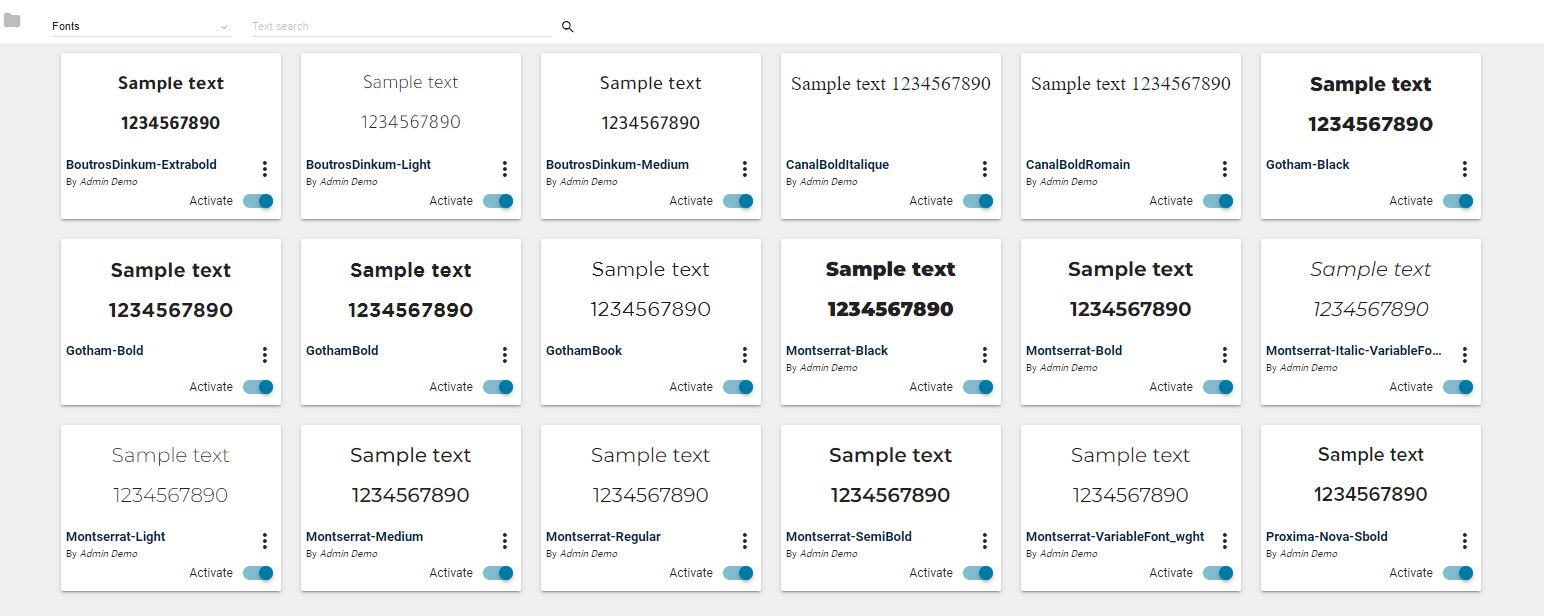Select the Montserrat-Bold font preview
The width and height of the screenshot is (1544, 616).
(x=1130, y=289)
